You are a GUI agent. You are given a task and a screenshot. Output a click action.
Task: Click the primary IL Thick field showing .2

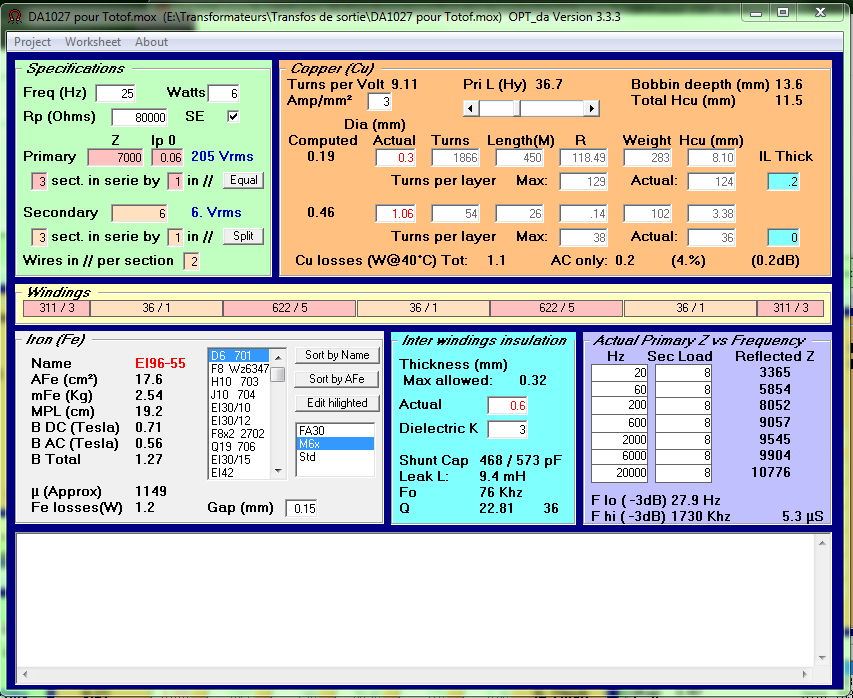coord(783,182)
